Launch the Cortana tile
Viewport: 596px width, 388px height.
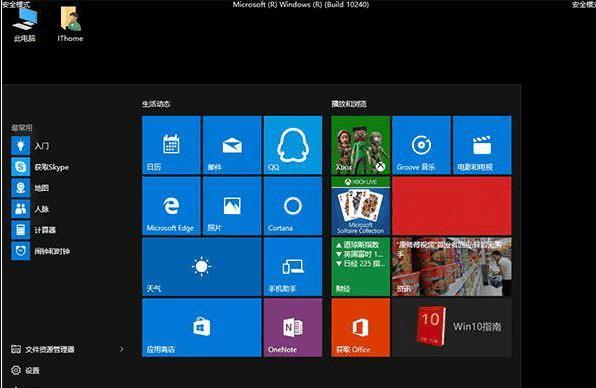[x=293, y=206]
